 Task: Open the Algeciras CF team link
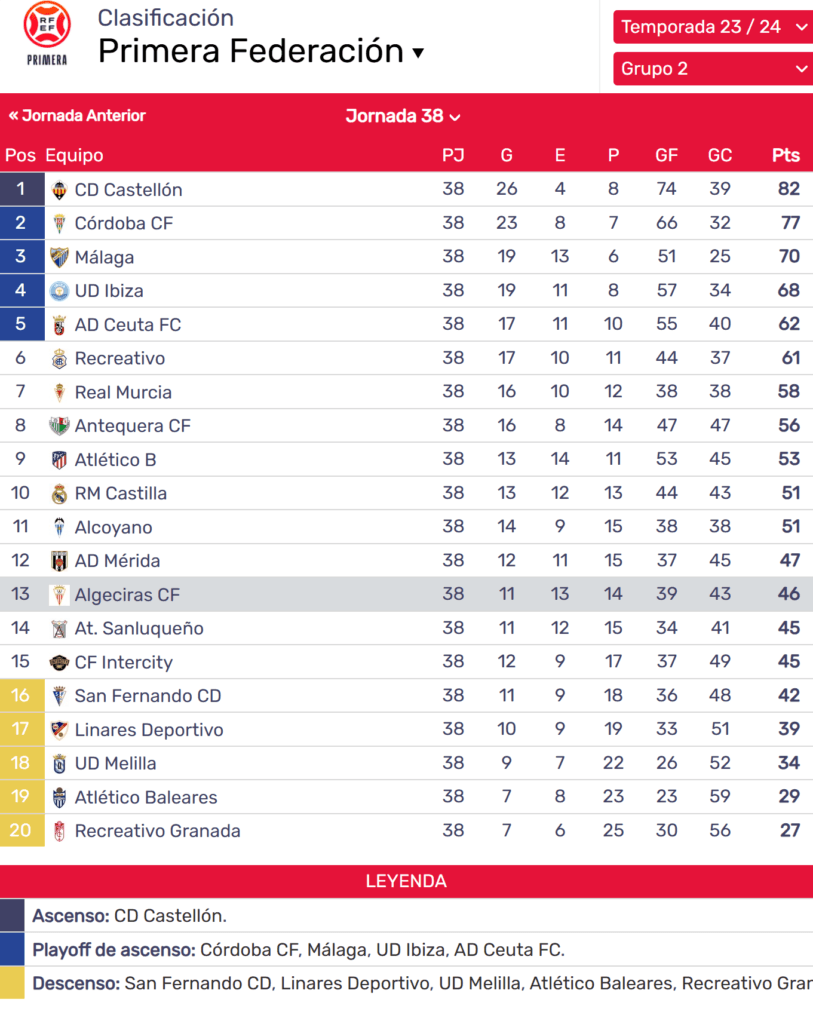point(127,595)
